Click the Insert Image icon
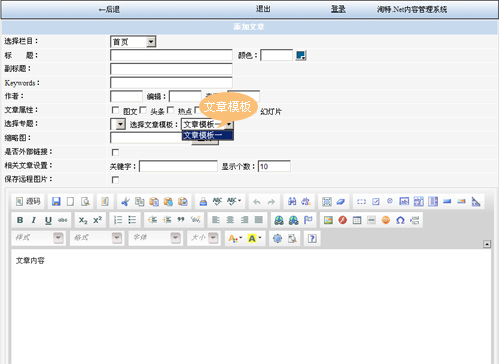The image size is (500, 364). (x=328, y=220)
